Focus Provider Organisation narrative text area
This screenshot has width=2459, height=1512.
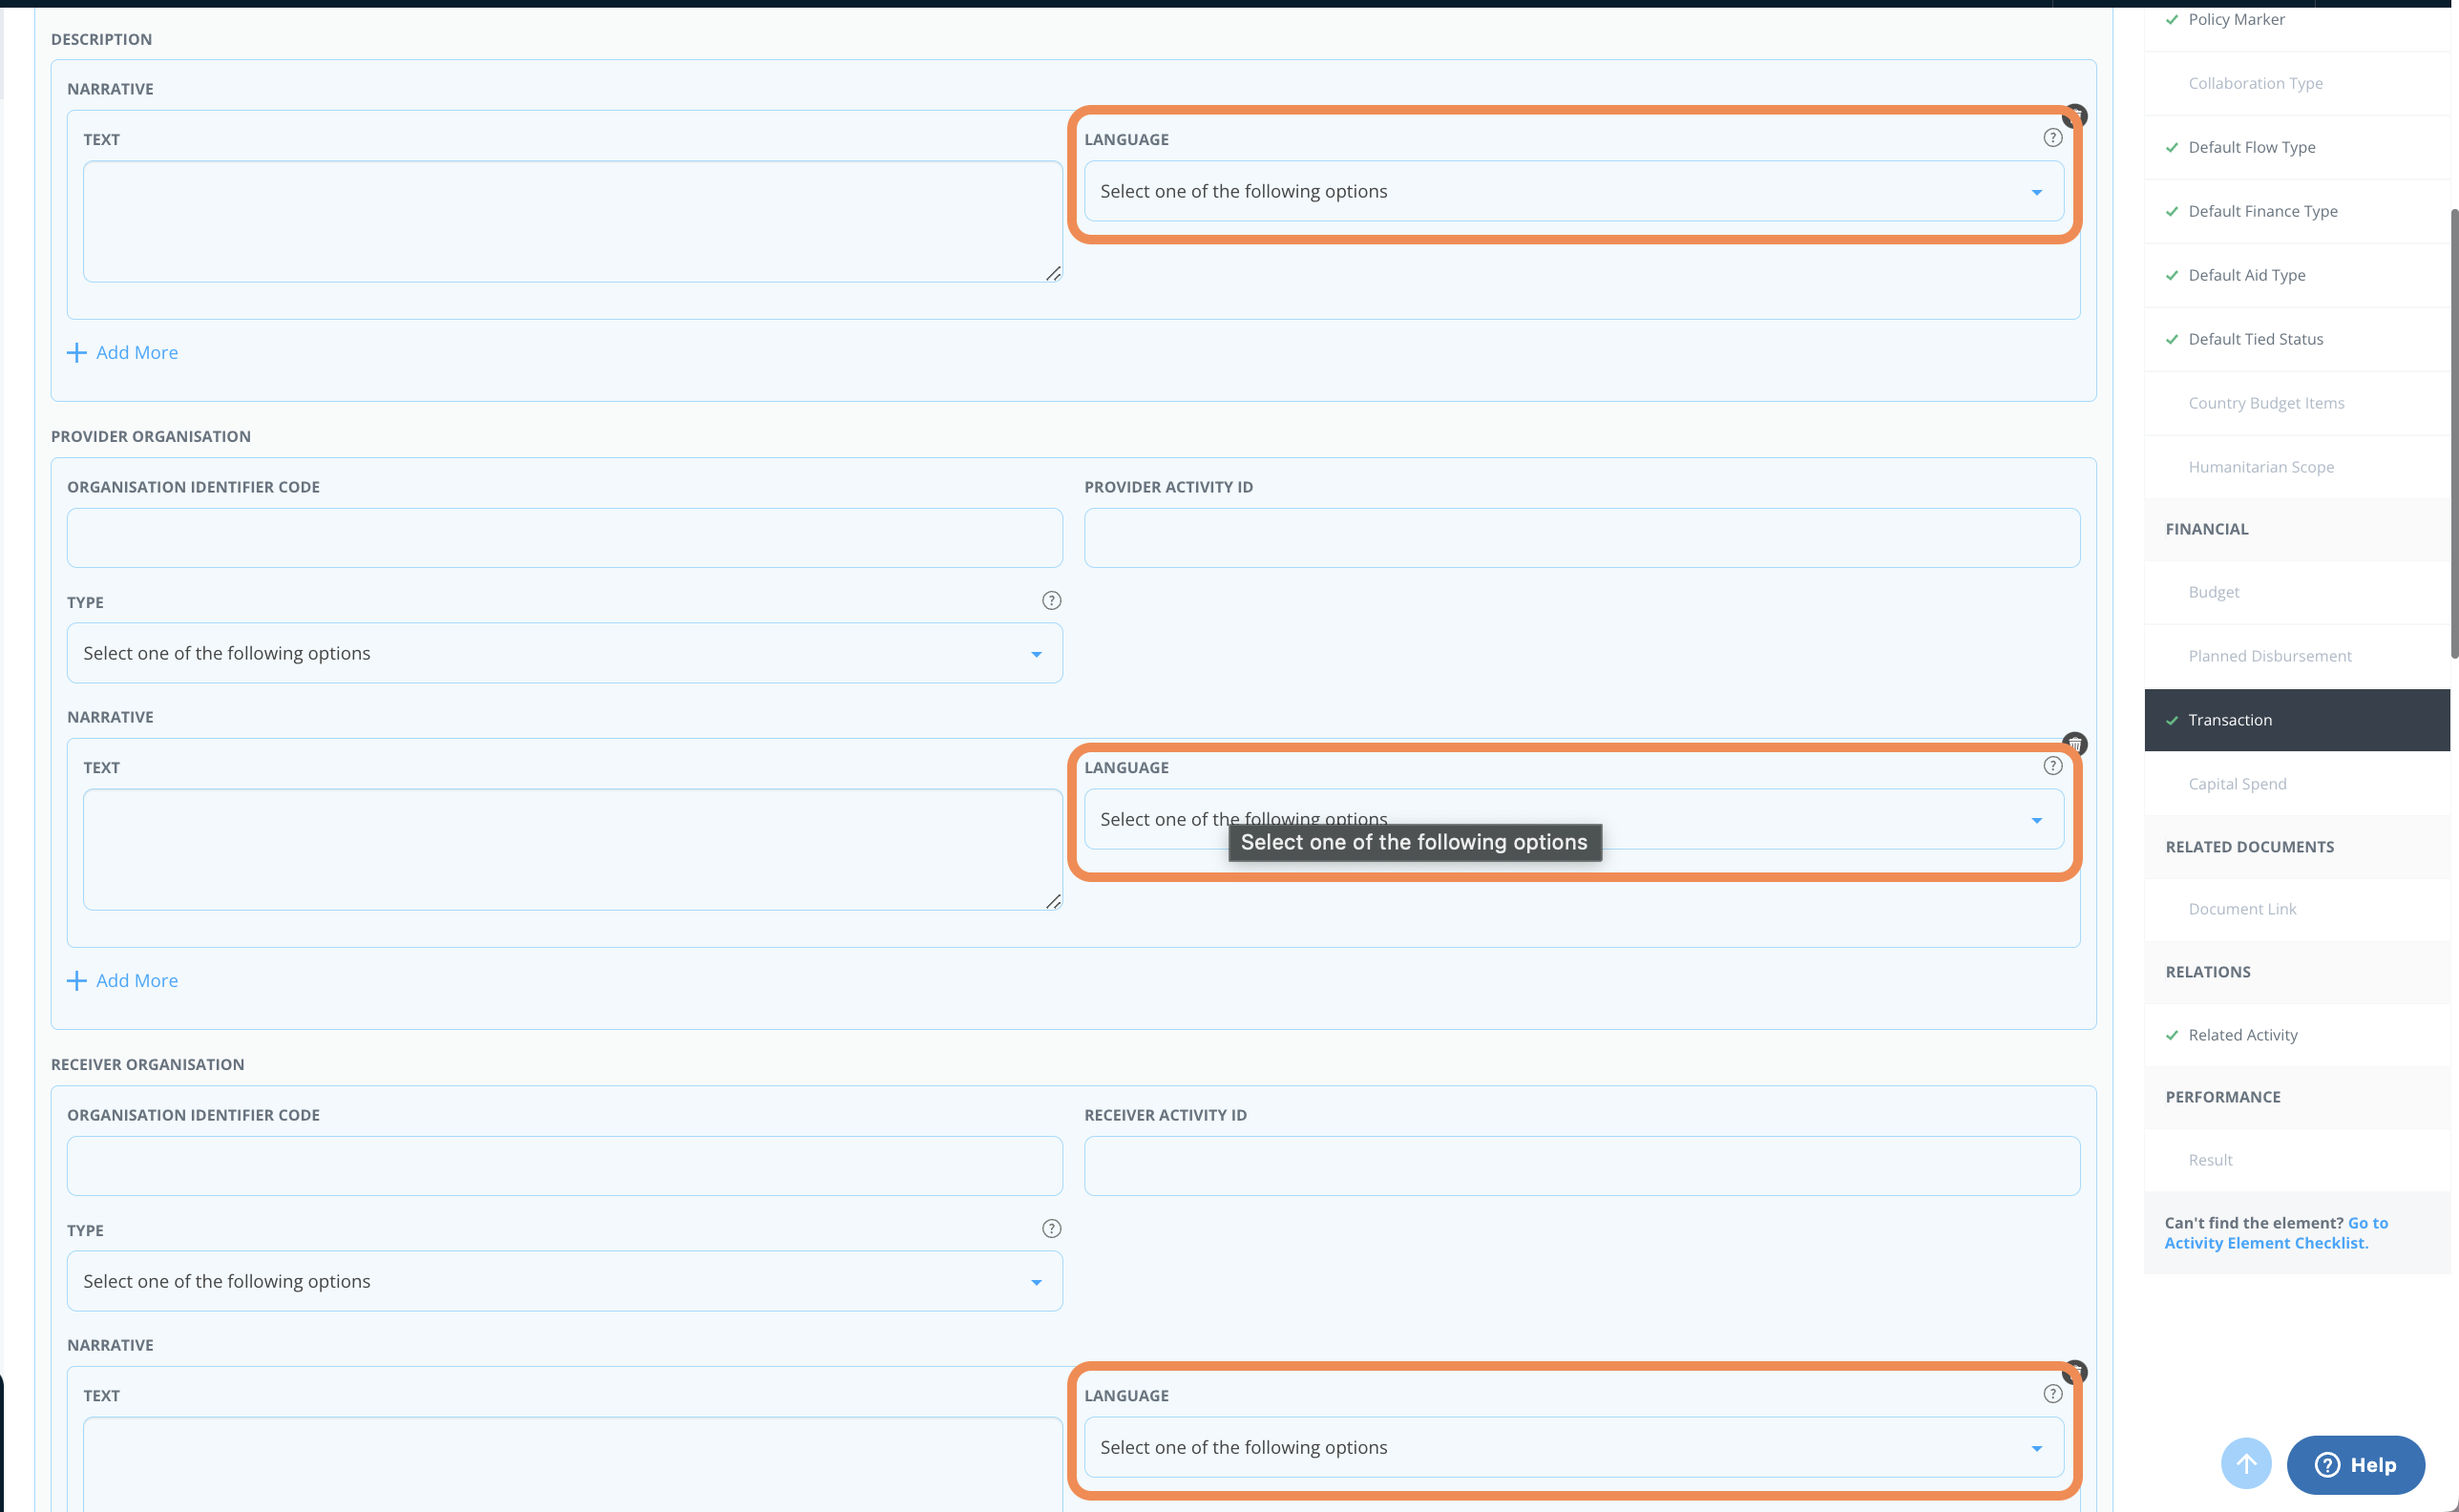572,849
